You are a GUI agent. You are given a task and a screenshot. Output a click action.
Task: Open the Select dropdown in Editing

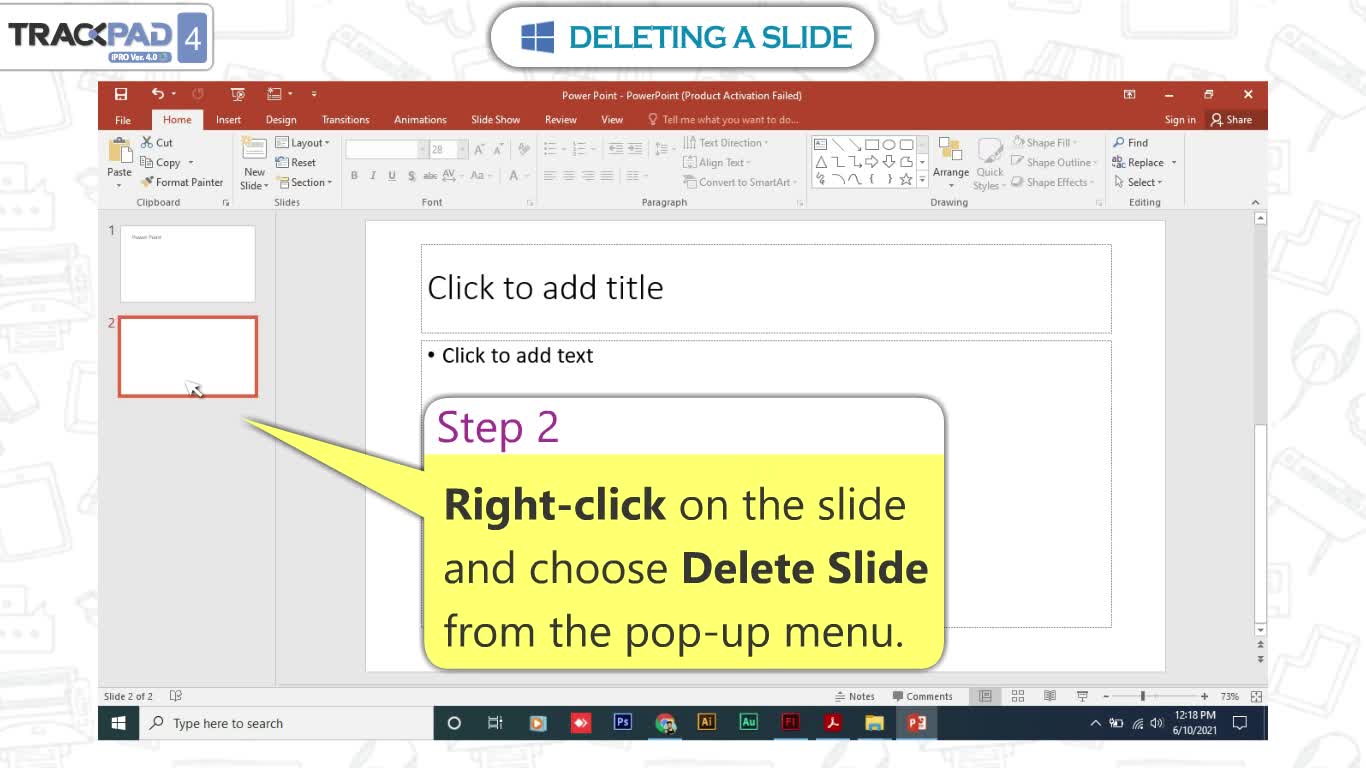[x=1138, y=183]
